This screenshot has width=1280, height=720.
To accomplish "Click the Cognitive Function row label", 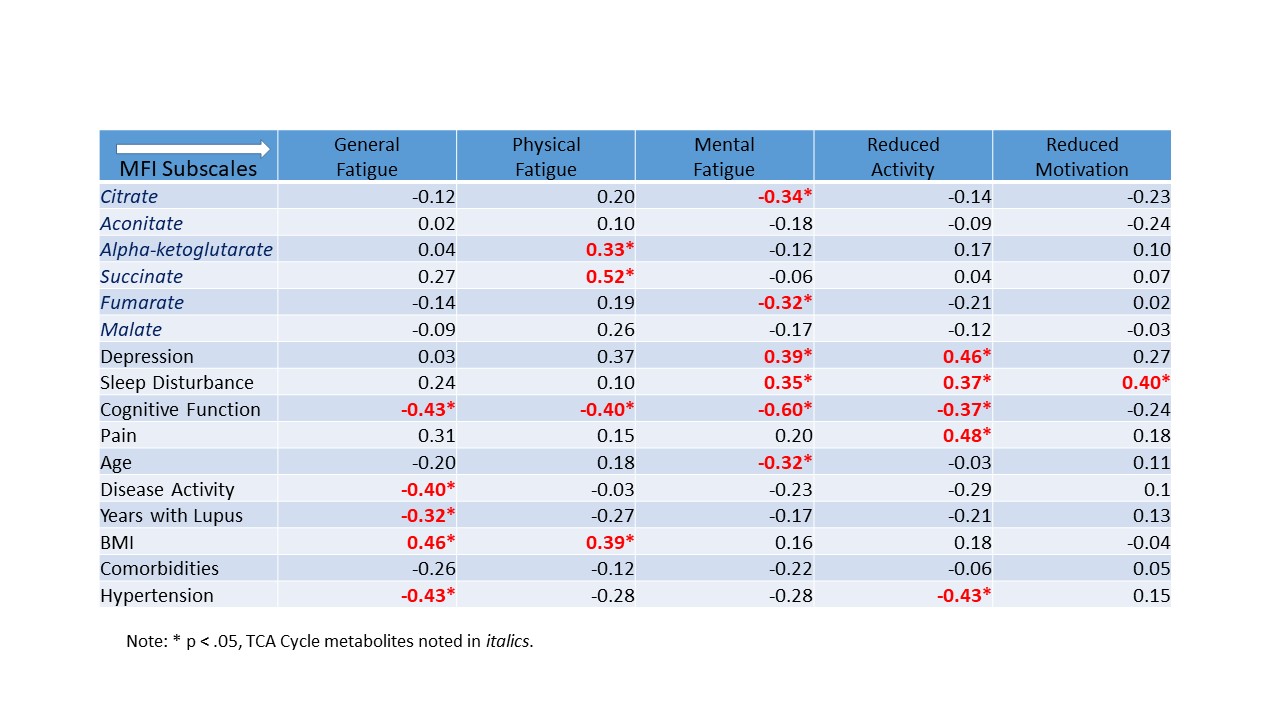I will point(180,410).
